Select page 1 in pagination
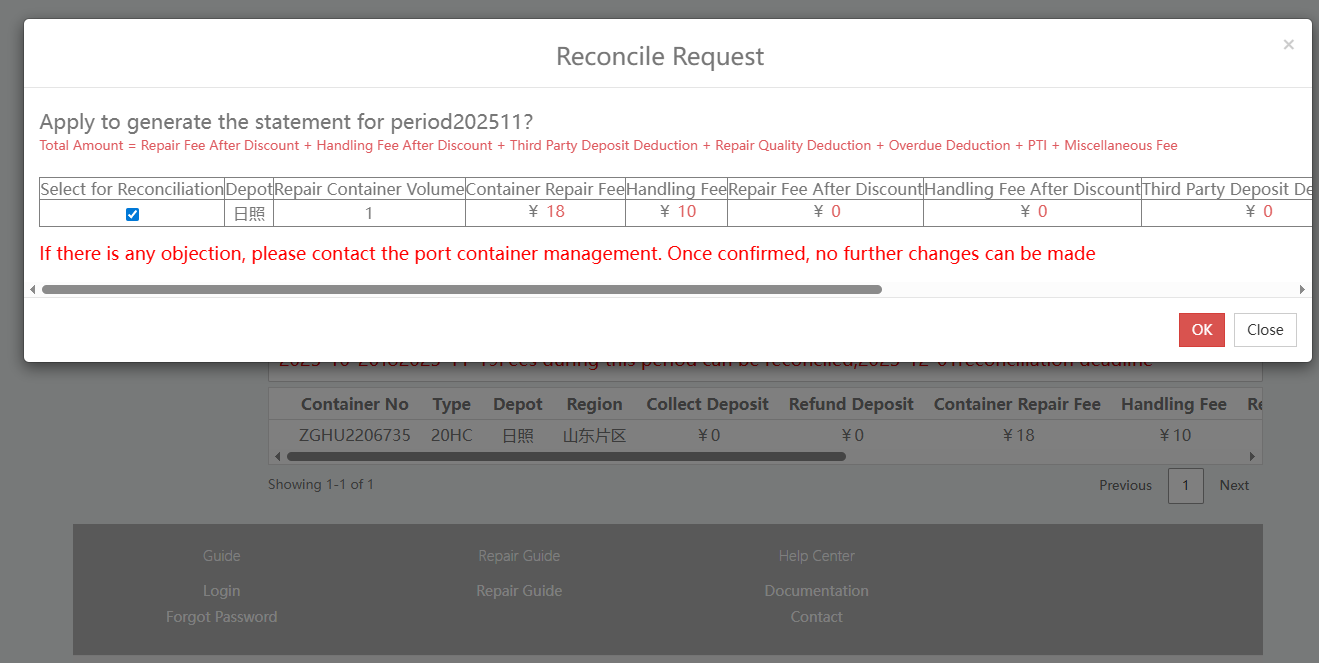Screen dimensions: 1319x663 point(1185,485)
